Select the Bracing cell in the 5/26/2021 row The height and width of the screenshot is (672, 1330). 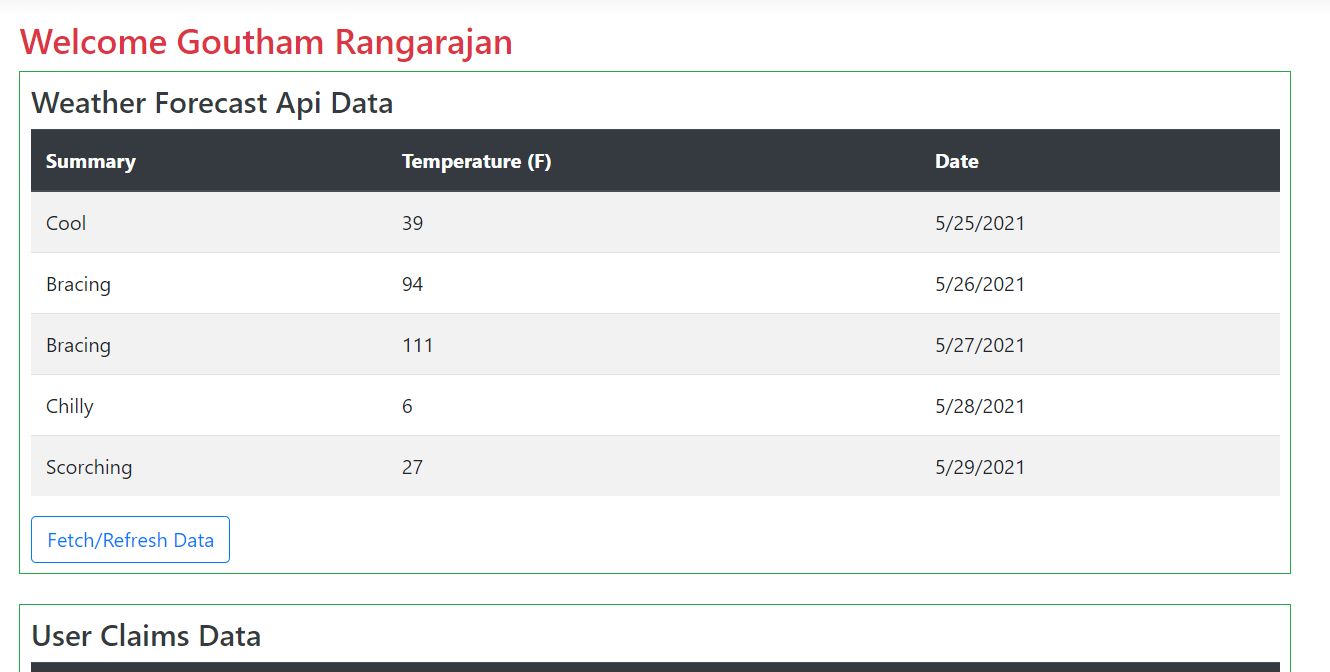coord(78,284)
